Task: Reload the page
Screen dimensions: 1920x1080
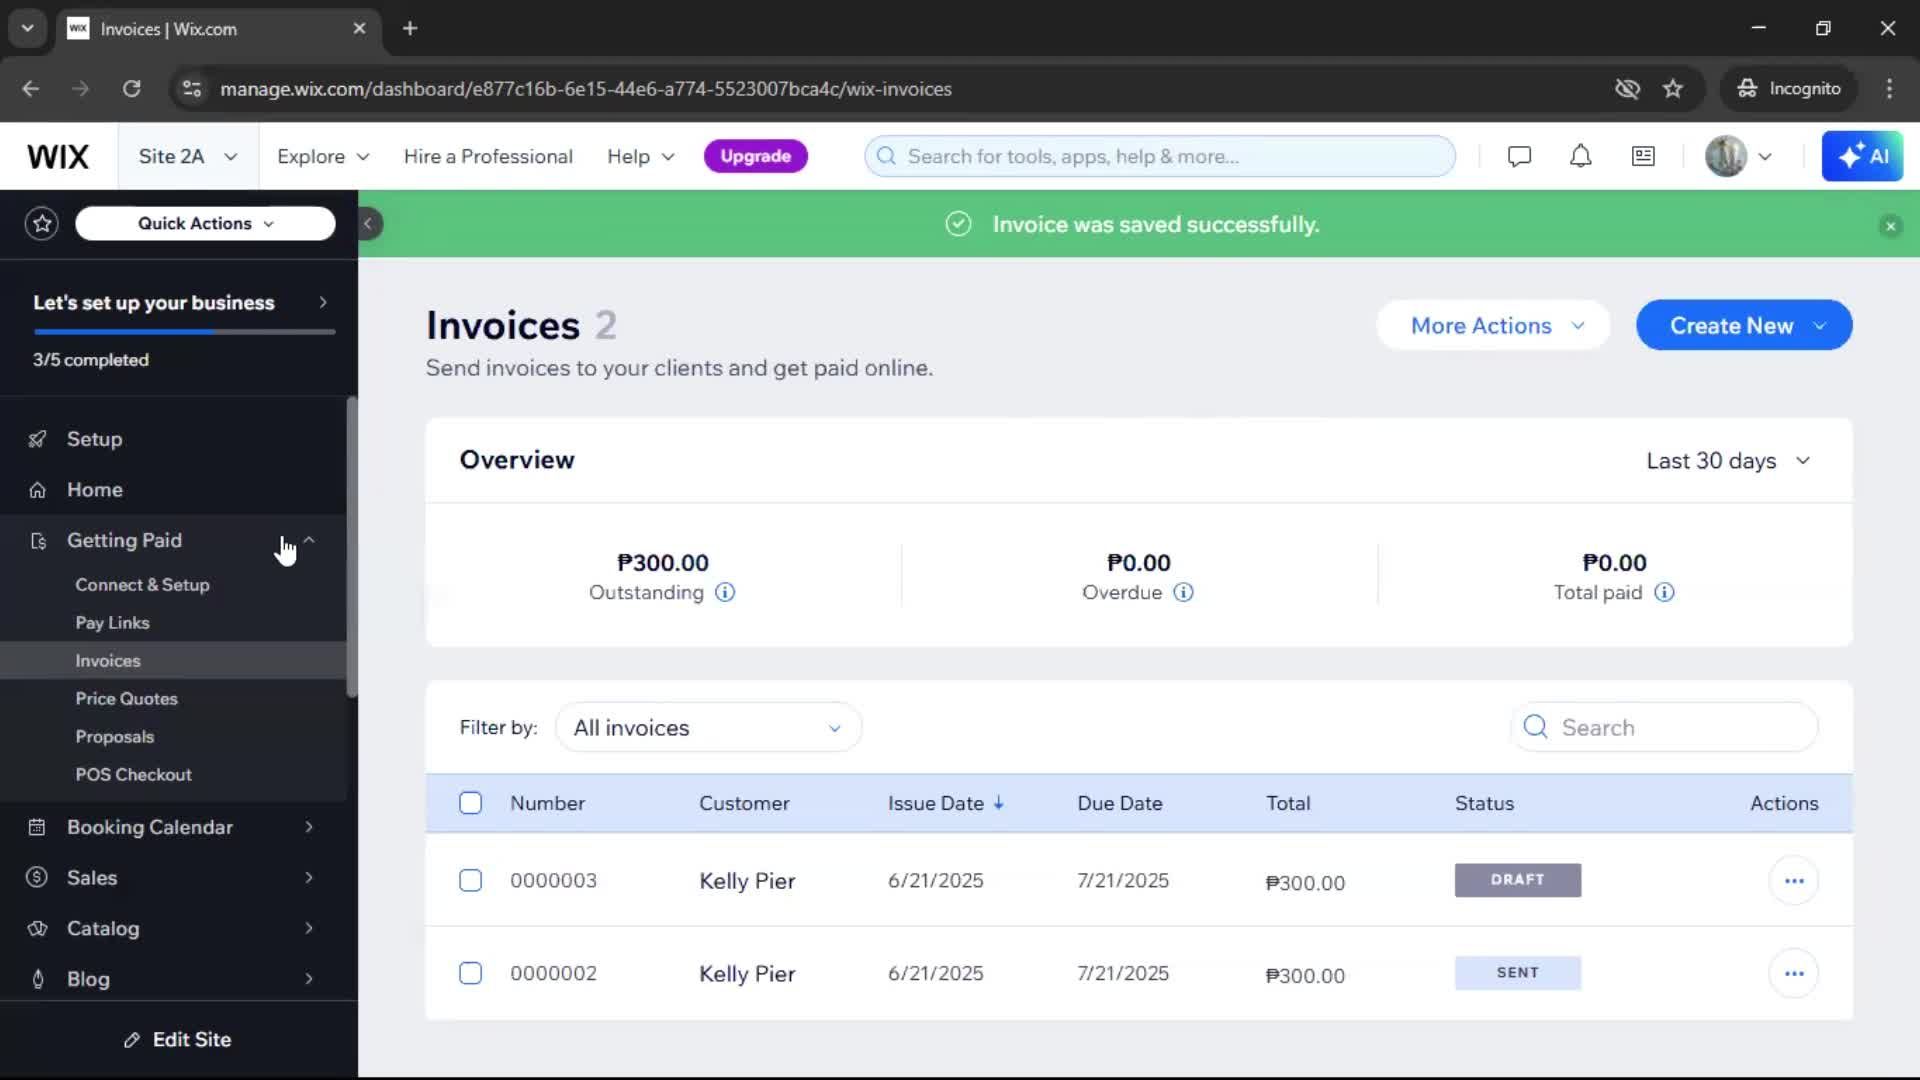Action: point(131,89)
